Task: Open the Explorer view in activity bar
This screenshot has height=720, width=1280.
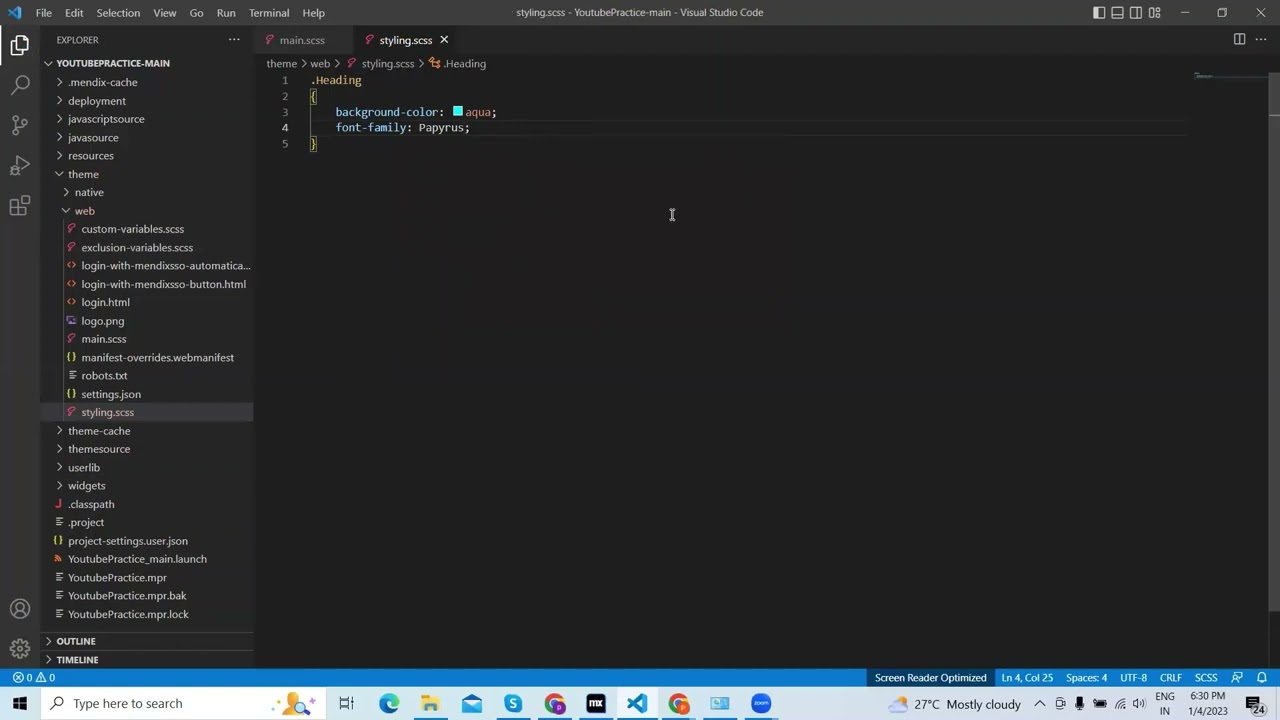Action: pos(20,45)
